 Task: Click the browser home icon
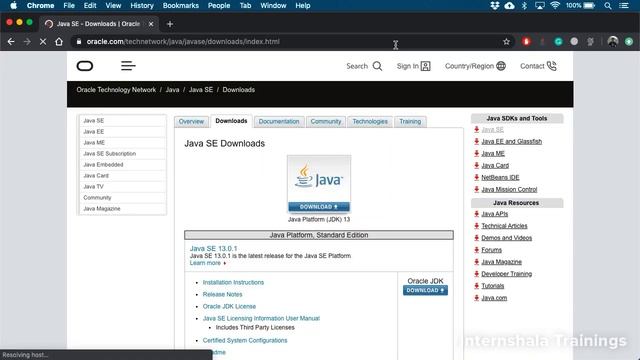tap(59, 42)
